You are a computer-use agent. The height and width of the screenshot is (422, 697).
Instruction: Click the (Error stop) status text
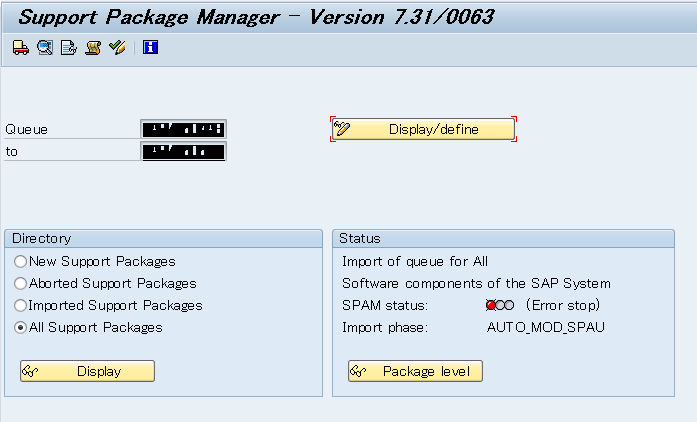[563, 305]
